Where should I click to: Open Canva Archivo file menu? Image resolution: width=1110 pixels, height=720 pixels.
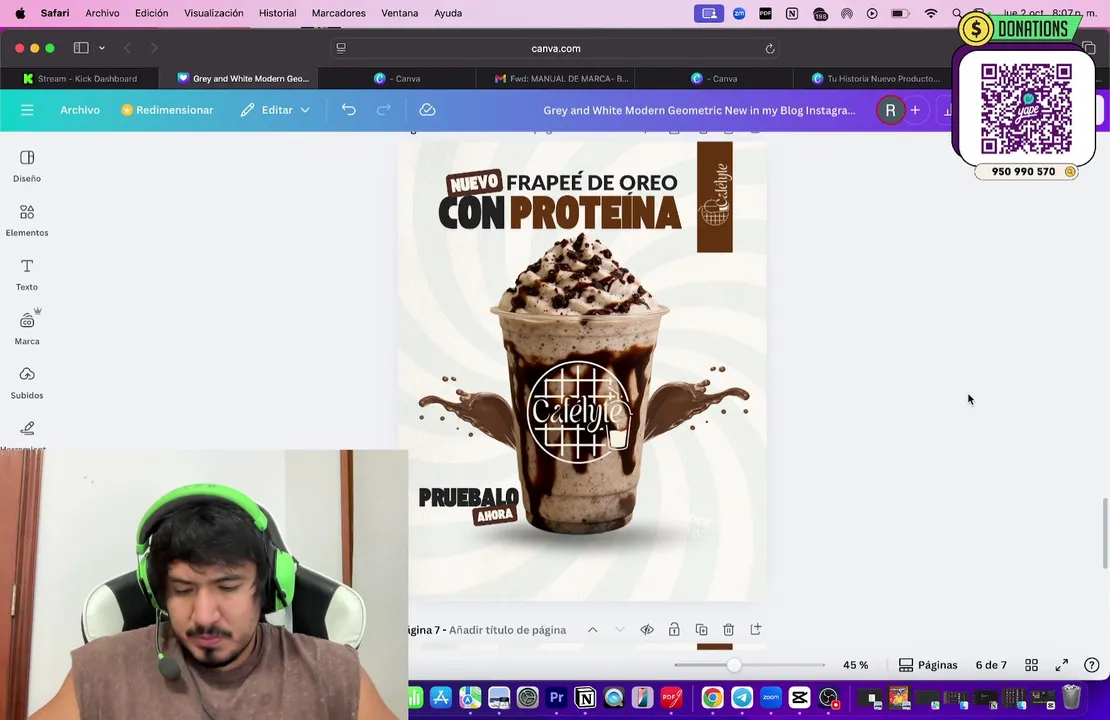pos(80,110)
